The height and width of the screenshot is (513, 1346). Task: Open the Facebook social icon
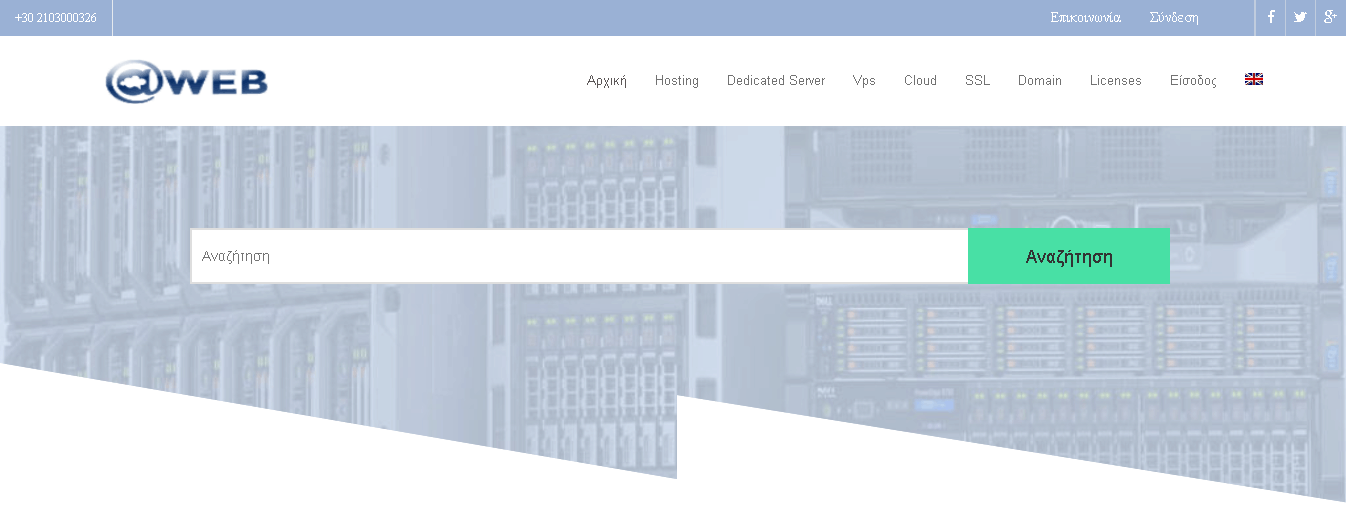[x=1270, y=17]
